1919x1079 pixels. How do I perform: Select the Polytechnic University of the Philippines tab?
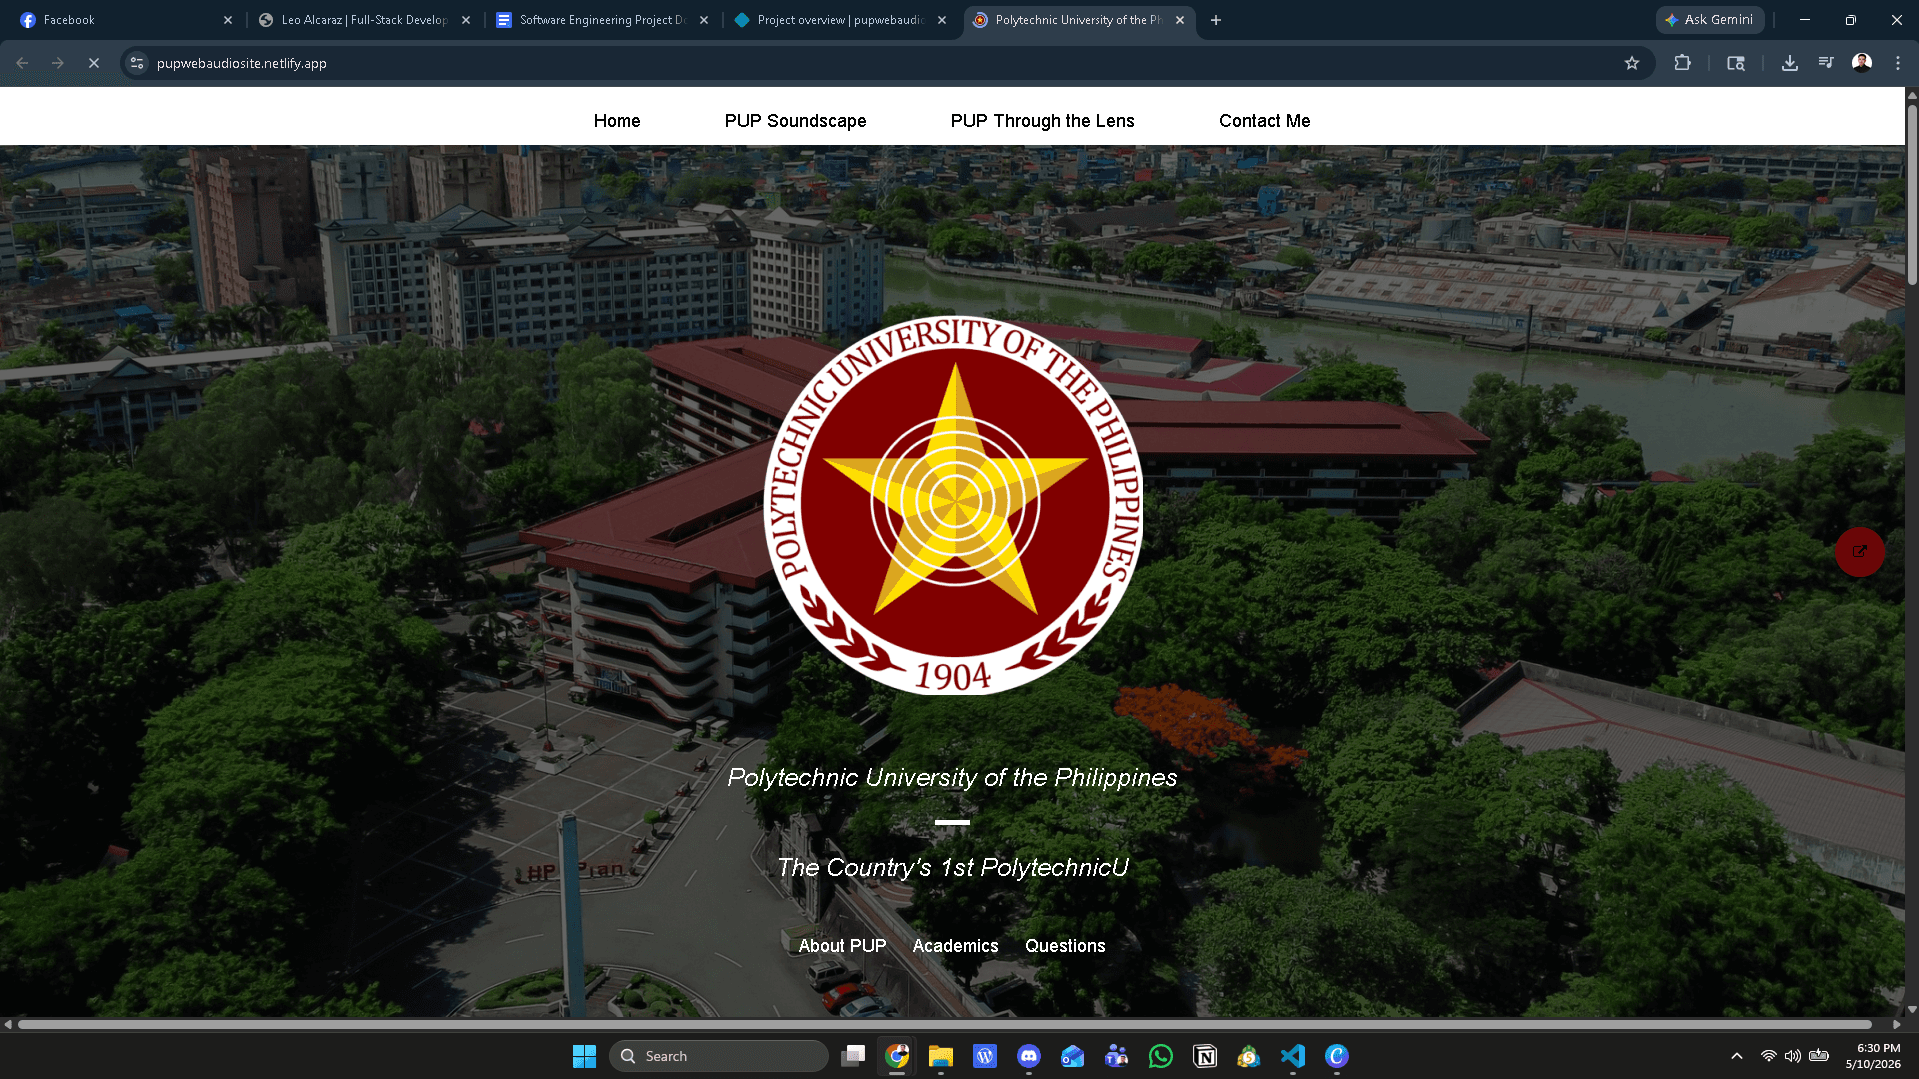tap(1078, 20)
